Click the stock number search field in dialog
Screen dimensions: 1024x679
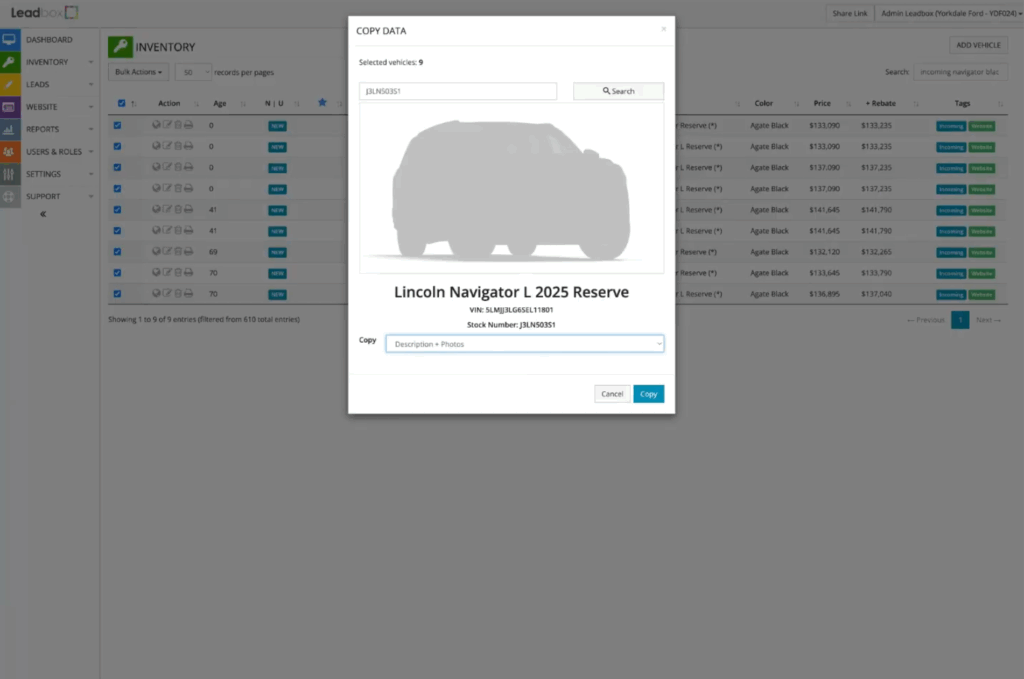coord(458,91)
